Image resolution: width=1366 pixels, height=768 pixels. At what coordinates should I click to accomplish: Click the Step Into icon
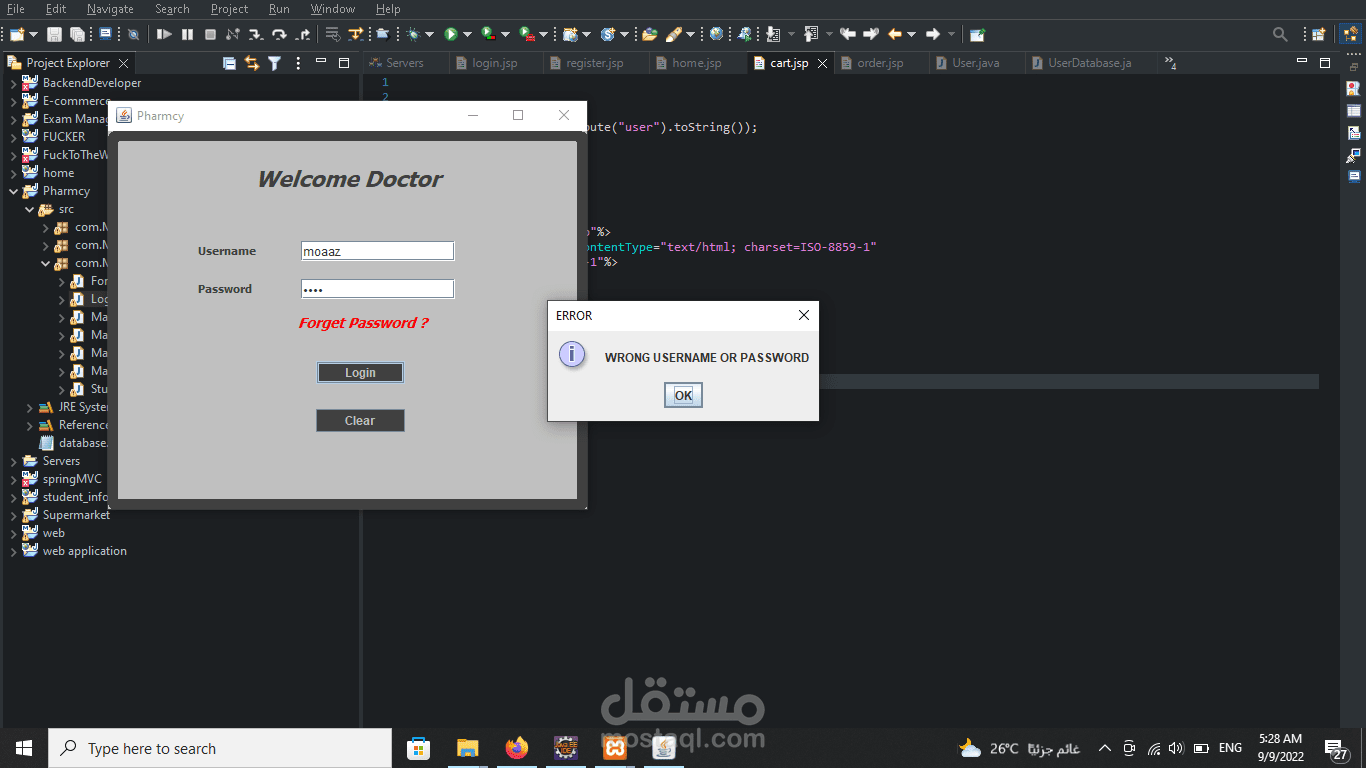(x=256, y=34)
